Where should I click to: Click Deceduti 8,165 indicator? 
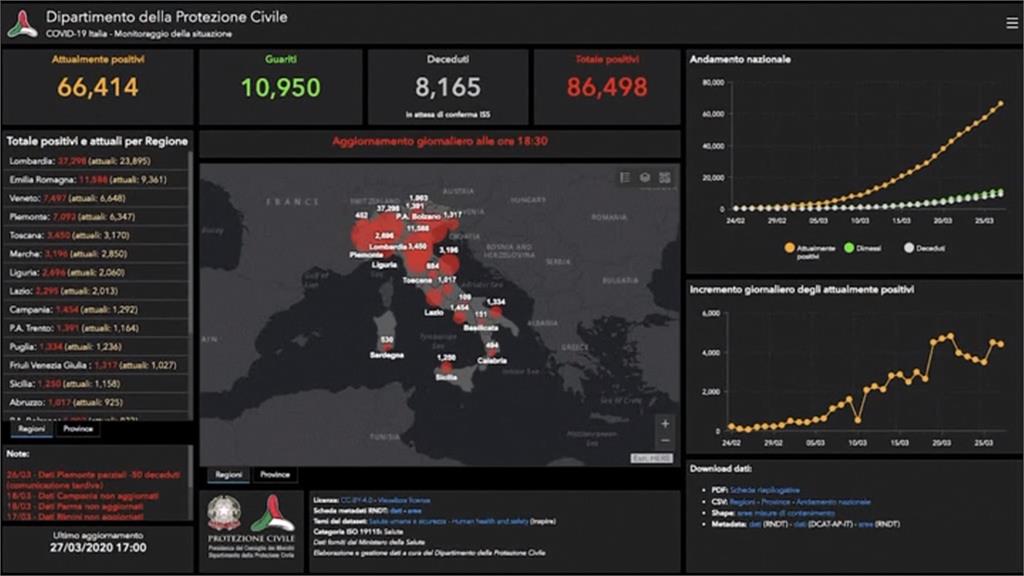[x=448, y=87]
